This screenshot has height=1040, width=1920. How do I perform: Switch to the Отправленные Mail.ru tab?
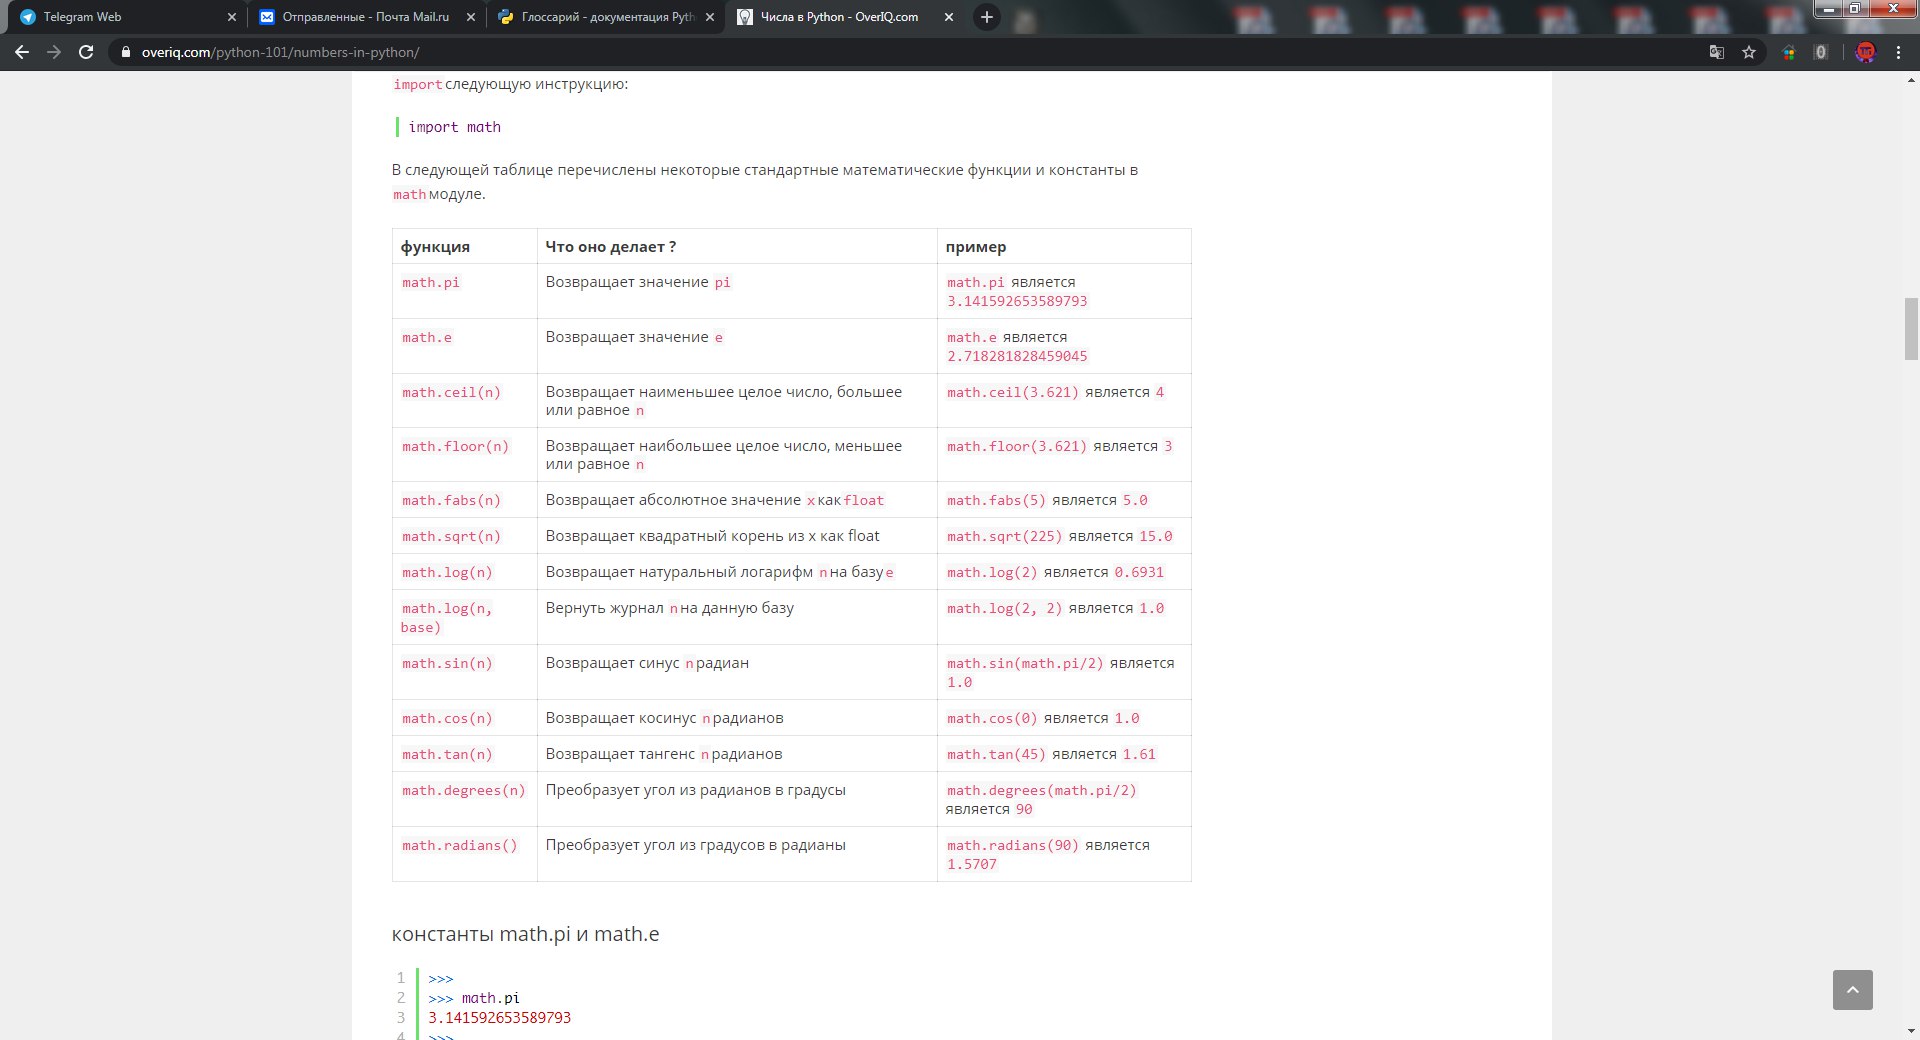pyautogui.click(x=365, y=17)
